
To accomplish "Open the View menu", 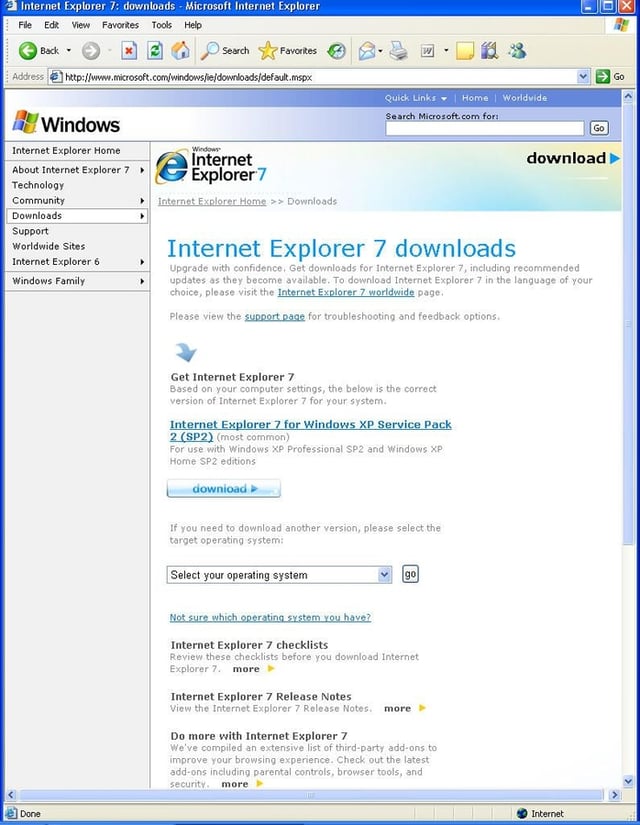I will click(81, 25).
